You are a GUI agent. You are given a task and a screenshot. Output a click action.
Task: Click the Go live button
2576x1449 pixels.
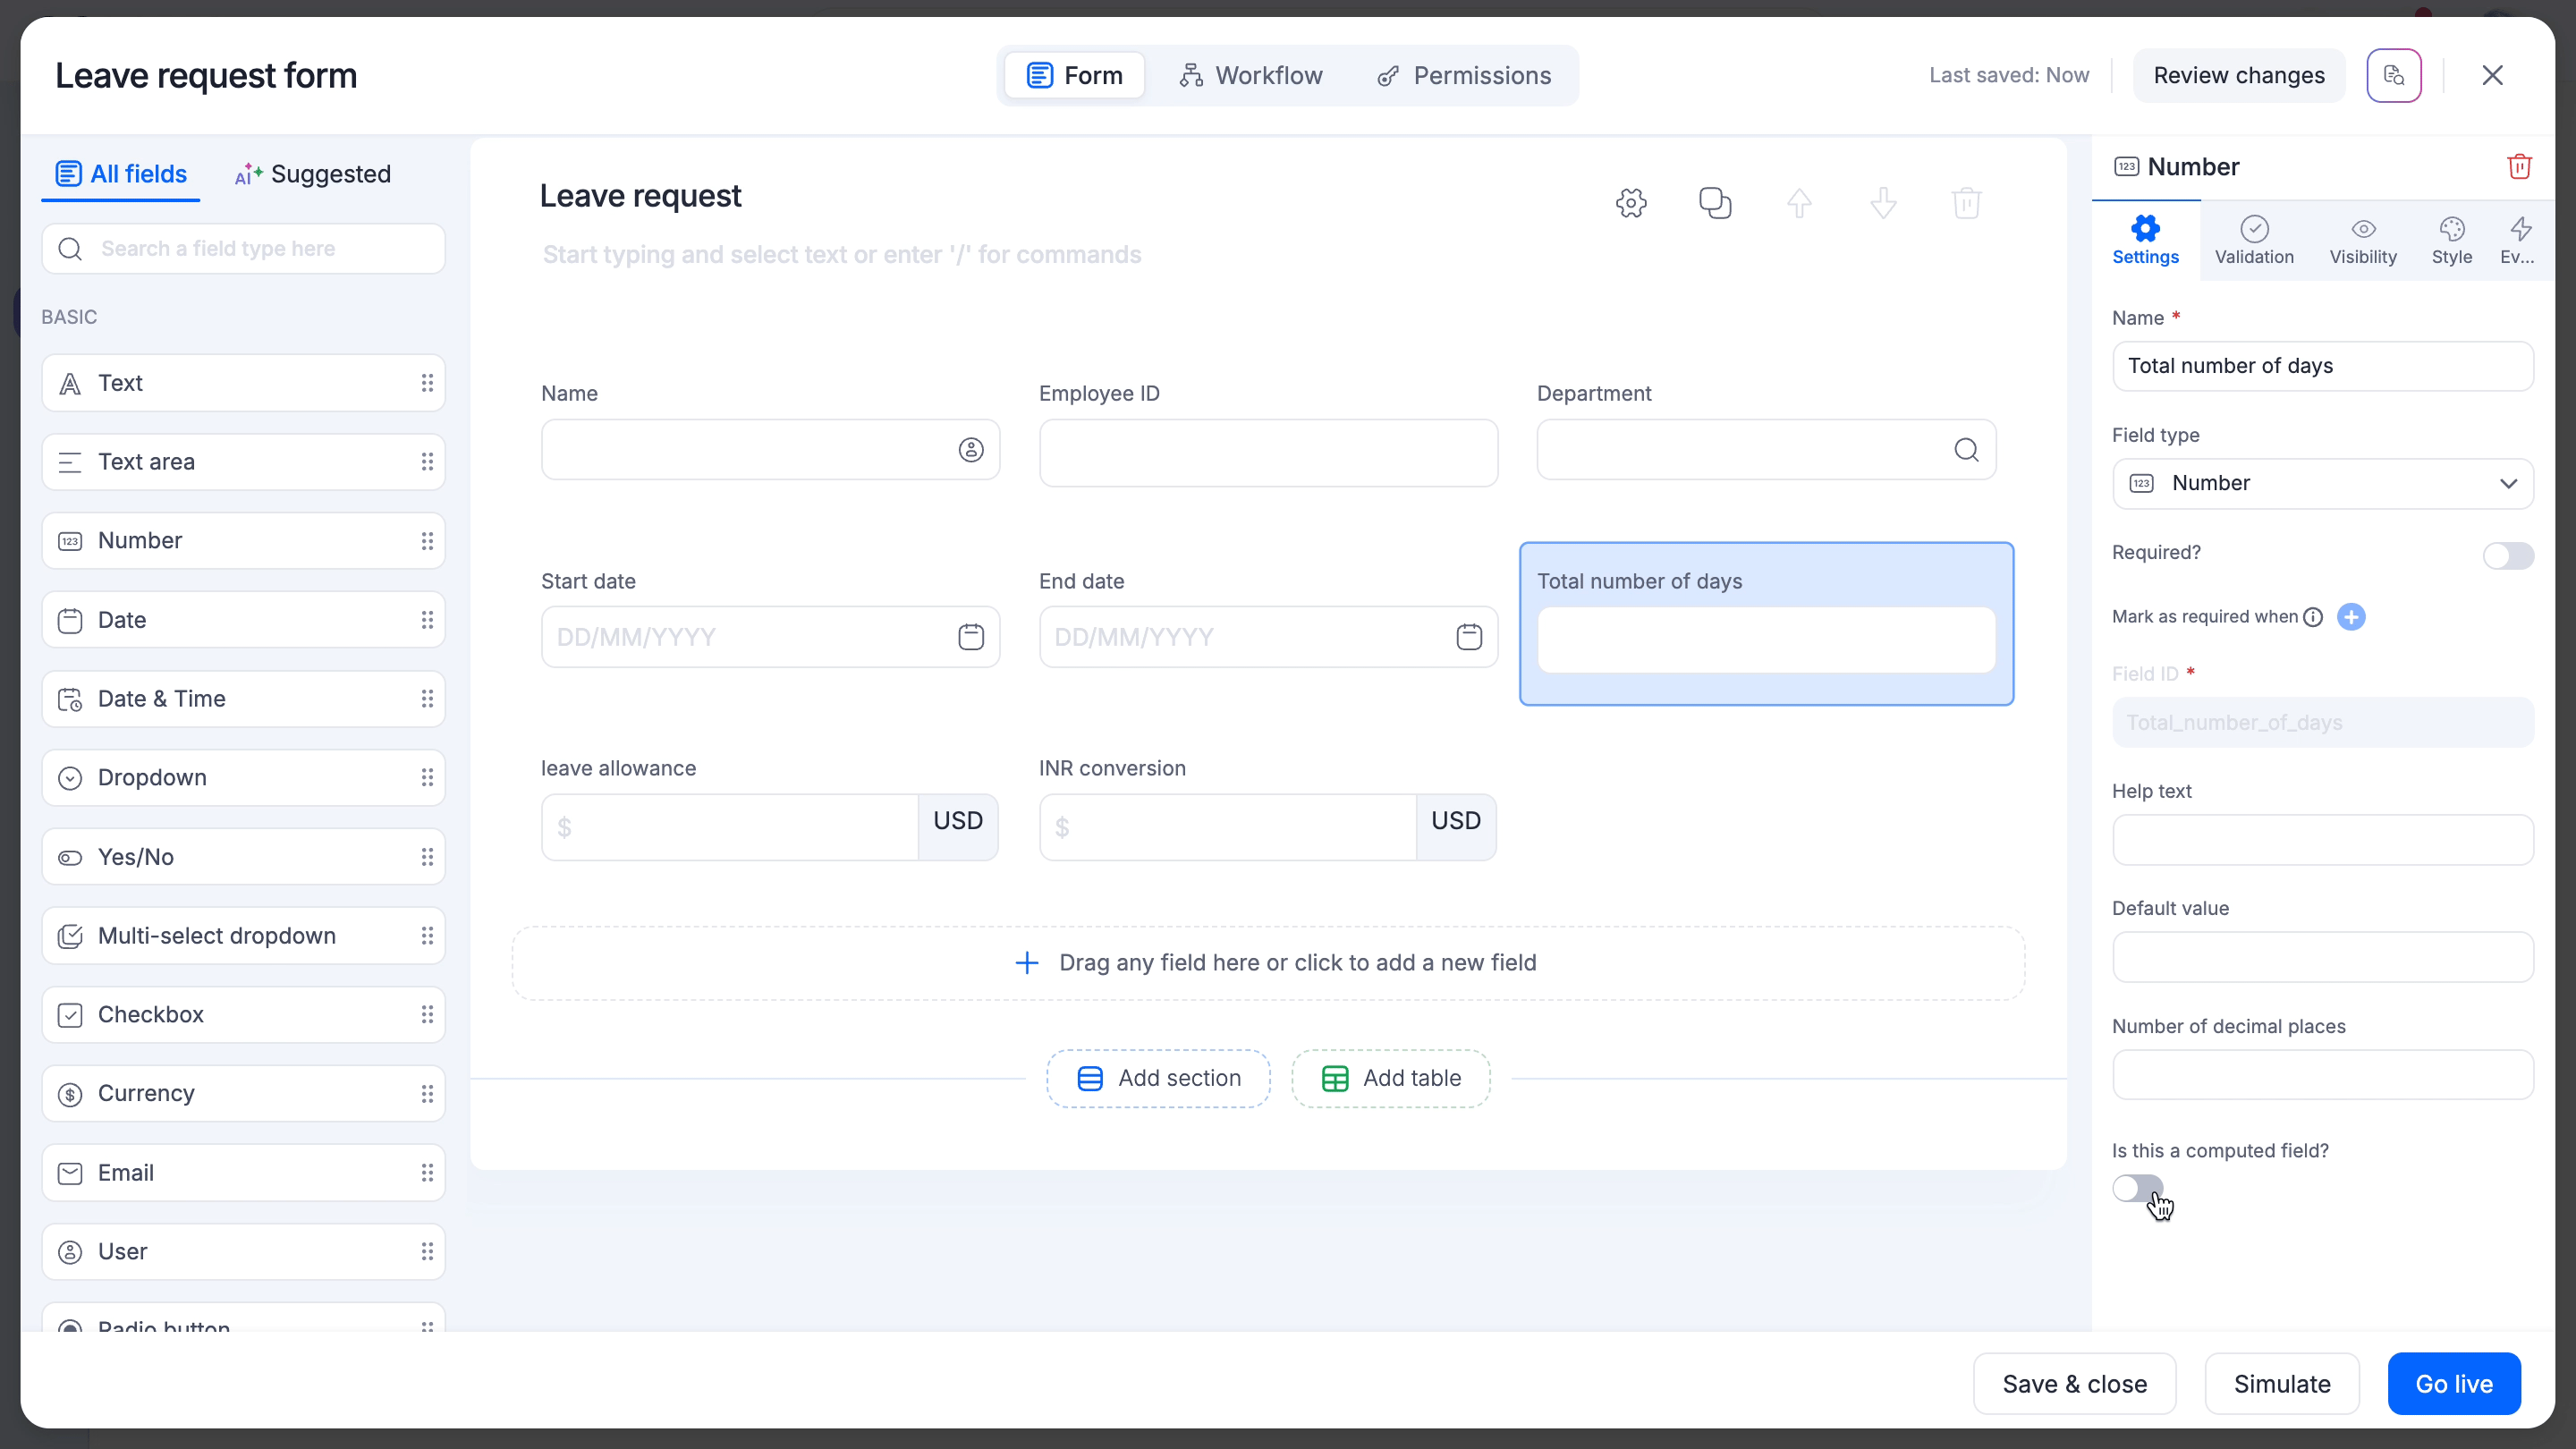click(2453, 1384)
